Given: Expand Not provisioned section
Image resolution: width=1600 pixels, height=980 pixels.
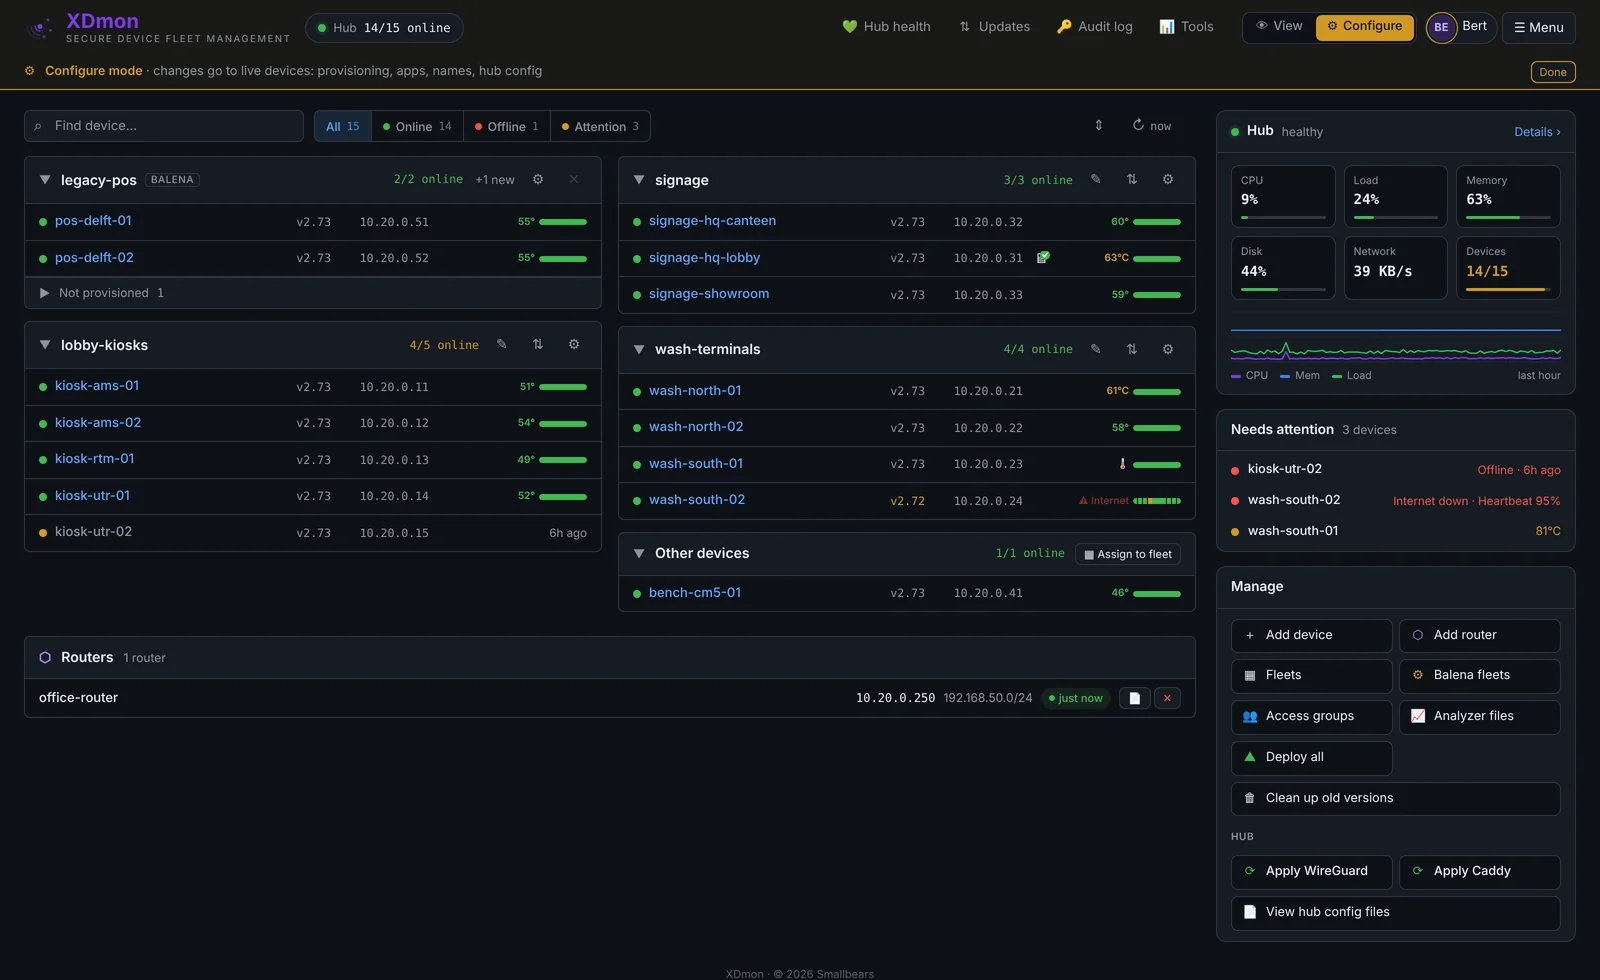Looking at the screenshot, I should 44,293.
